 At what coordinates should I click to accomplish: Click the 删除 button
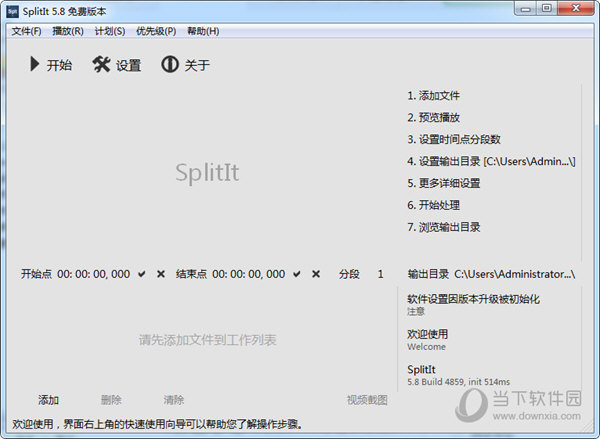pyautogui.click(x=111, y=400)
